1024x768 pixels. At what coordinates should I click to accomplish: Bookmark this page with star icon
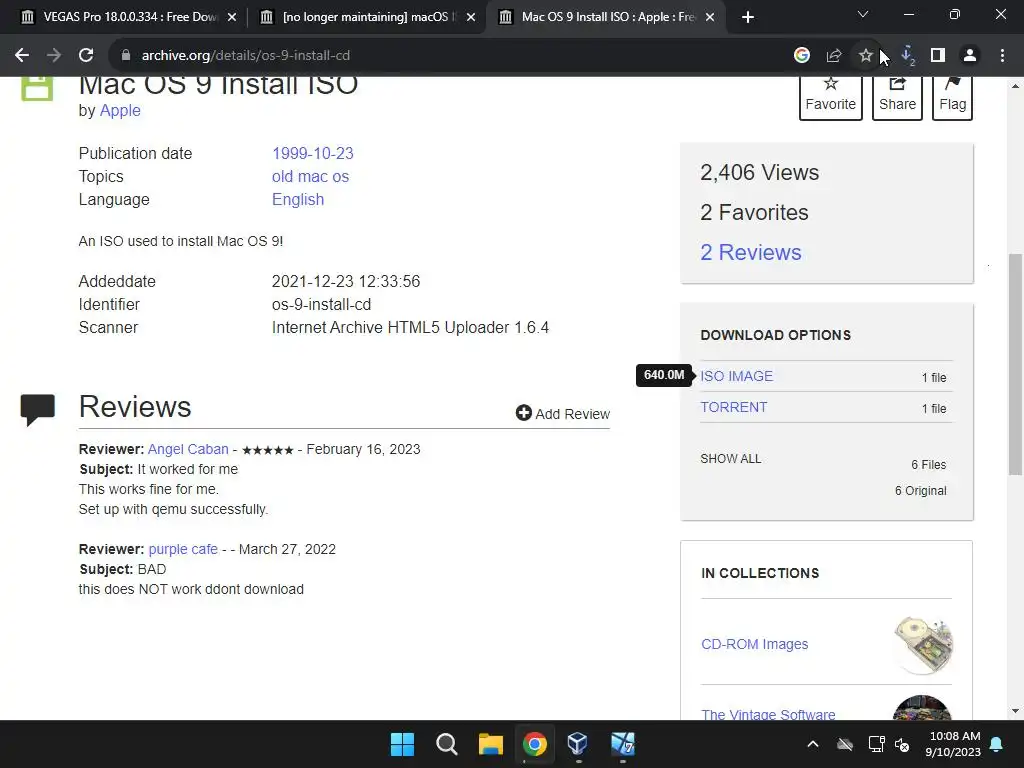865,56
